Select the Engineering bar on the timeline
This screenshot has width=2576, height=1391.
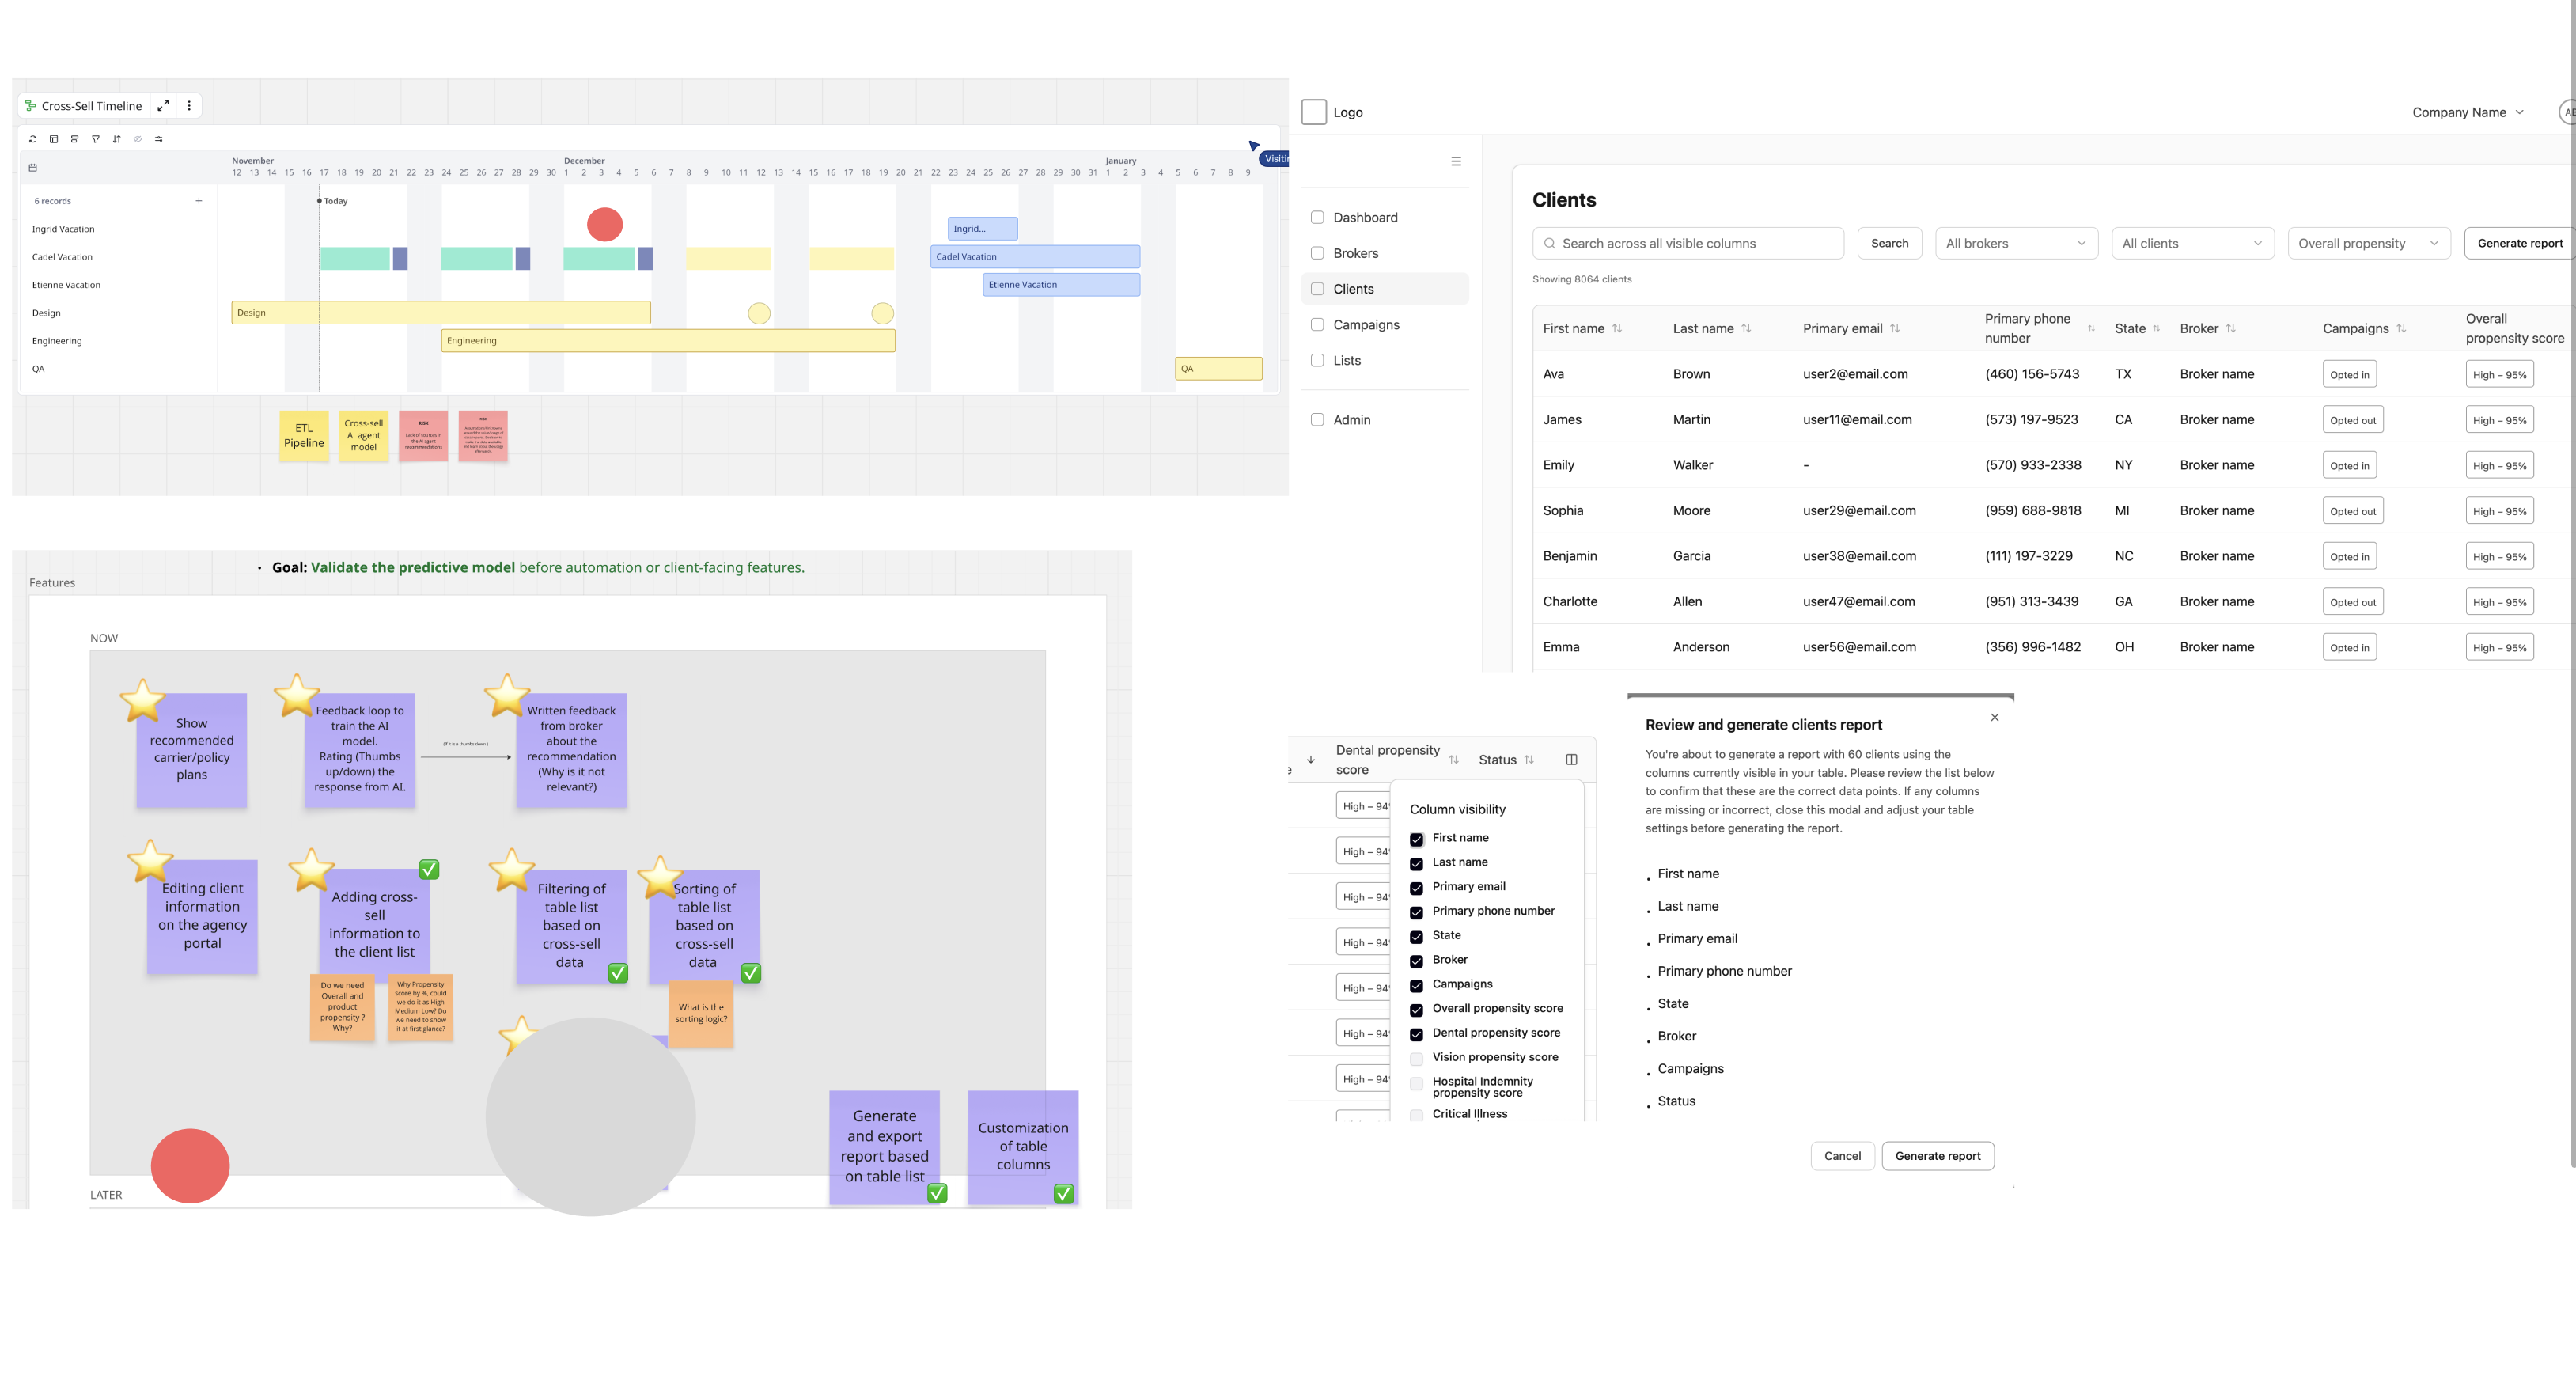coord(668,341)
